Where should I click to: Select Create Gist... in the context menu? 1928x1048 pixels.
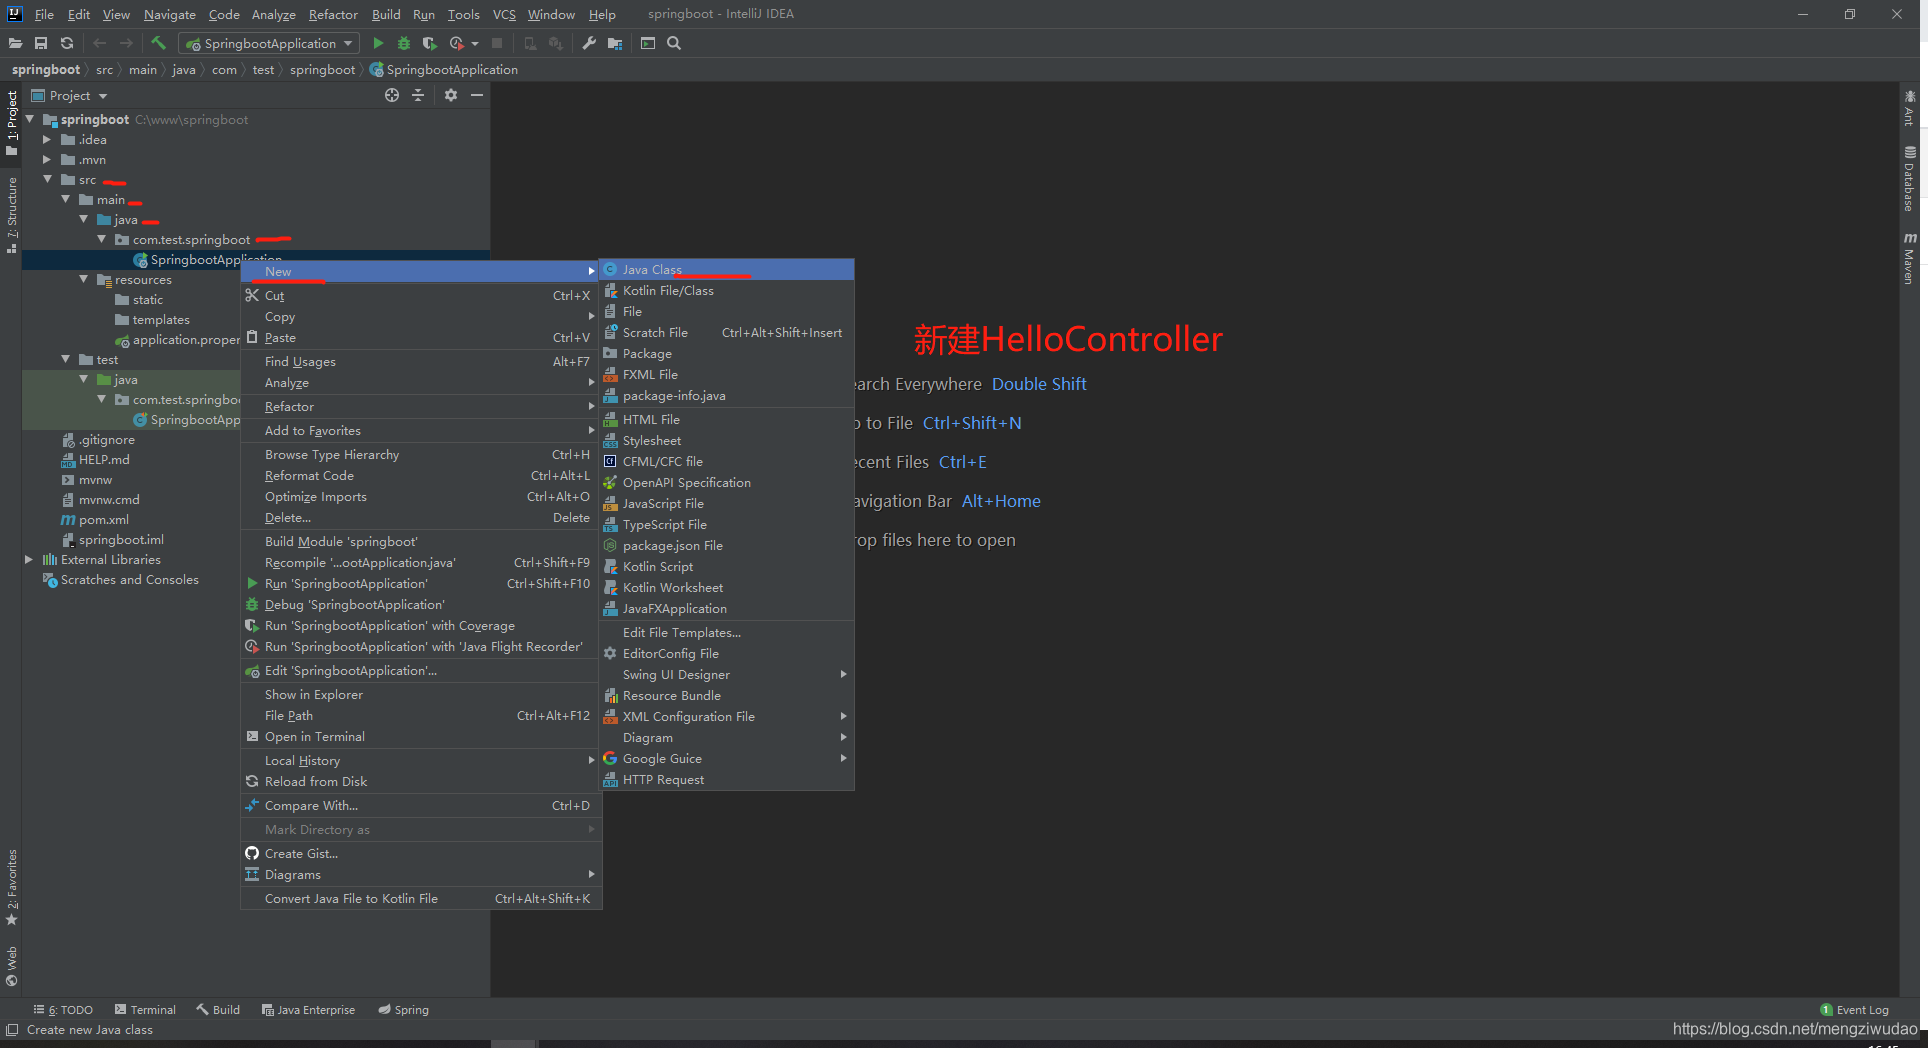point(421,854)
